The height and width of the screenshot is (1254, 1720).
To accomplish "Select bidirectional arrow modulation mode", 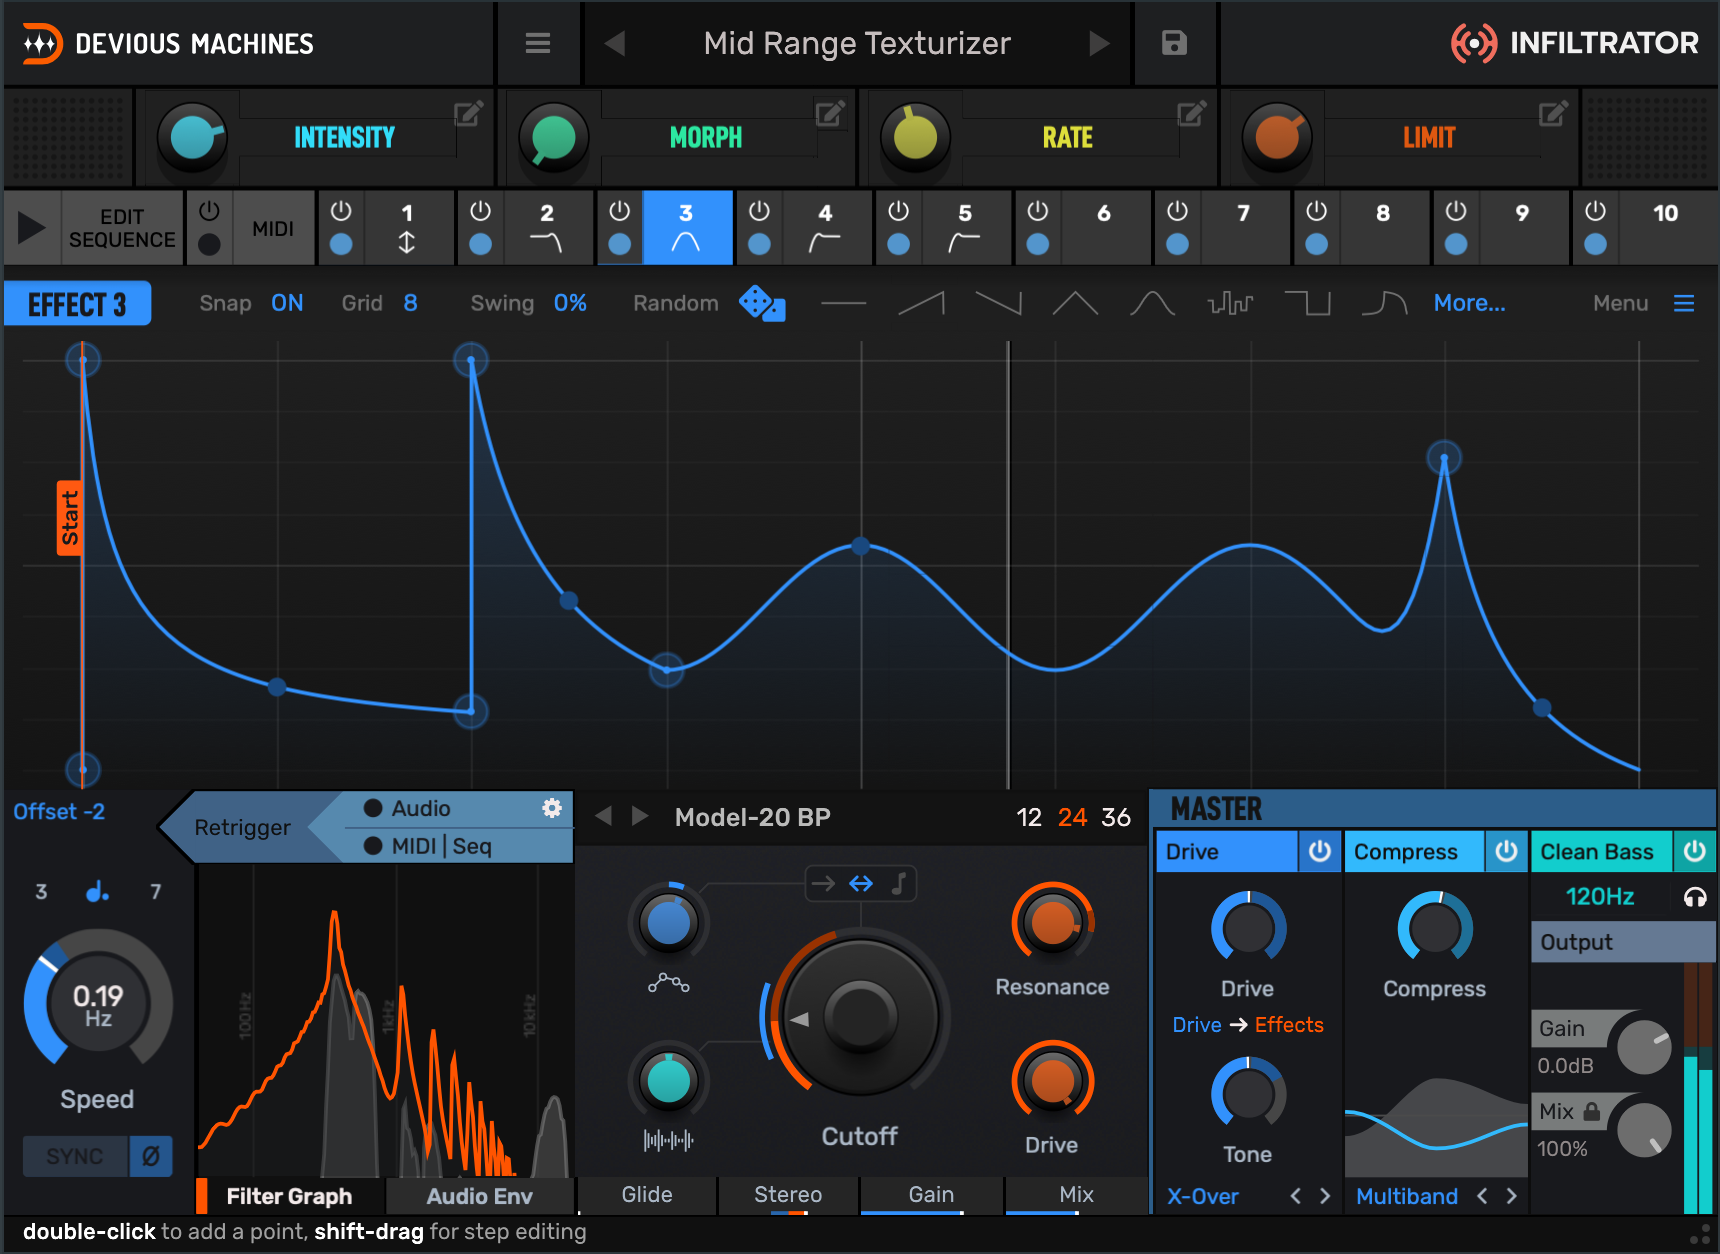I will [x=861, y=883].
